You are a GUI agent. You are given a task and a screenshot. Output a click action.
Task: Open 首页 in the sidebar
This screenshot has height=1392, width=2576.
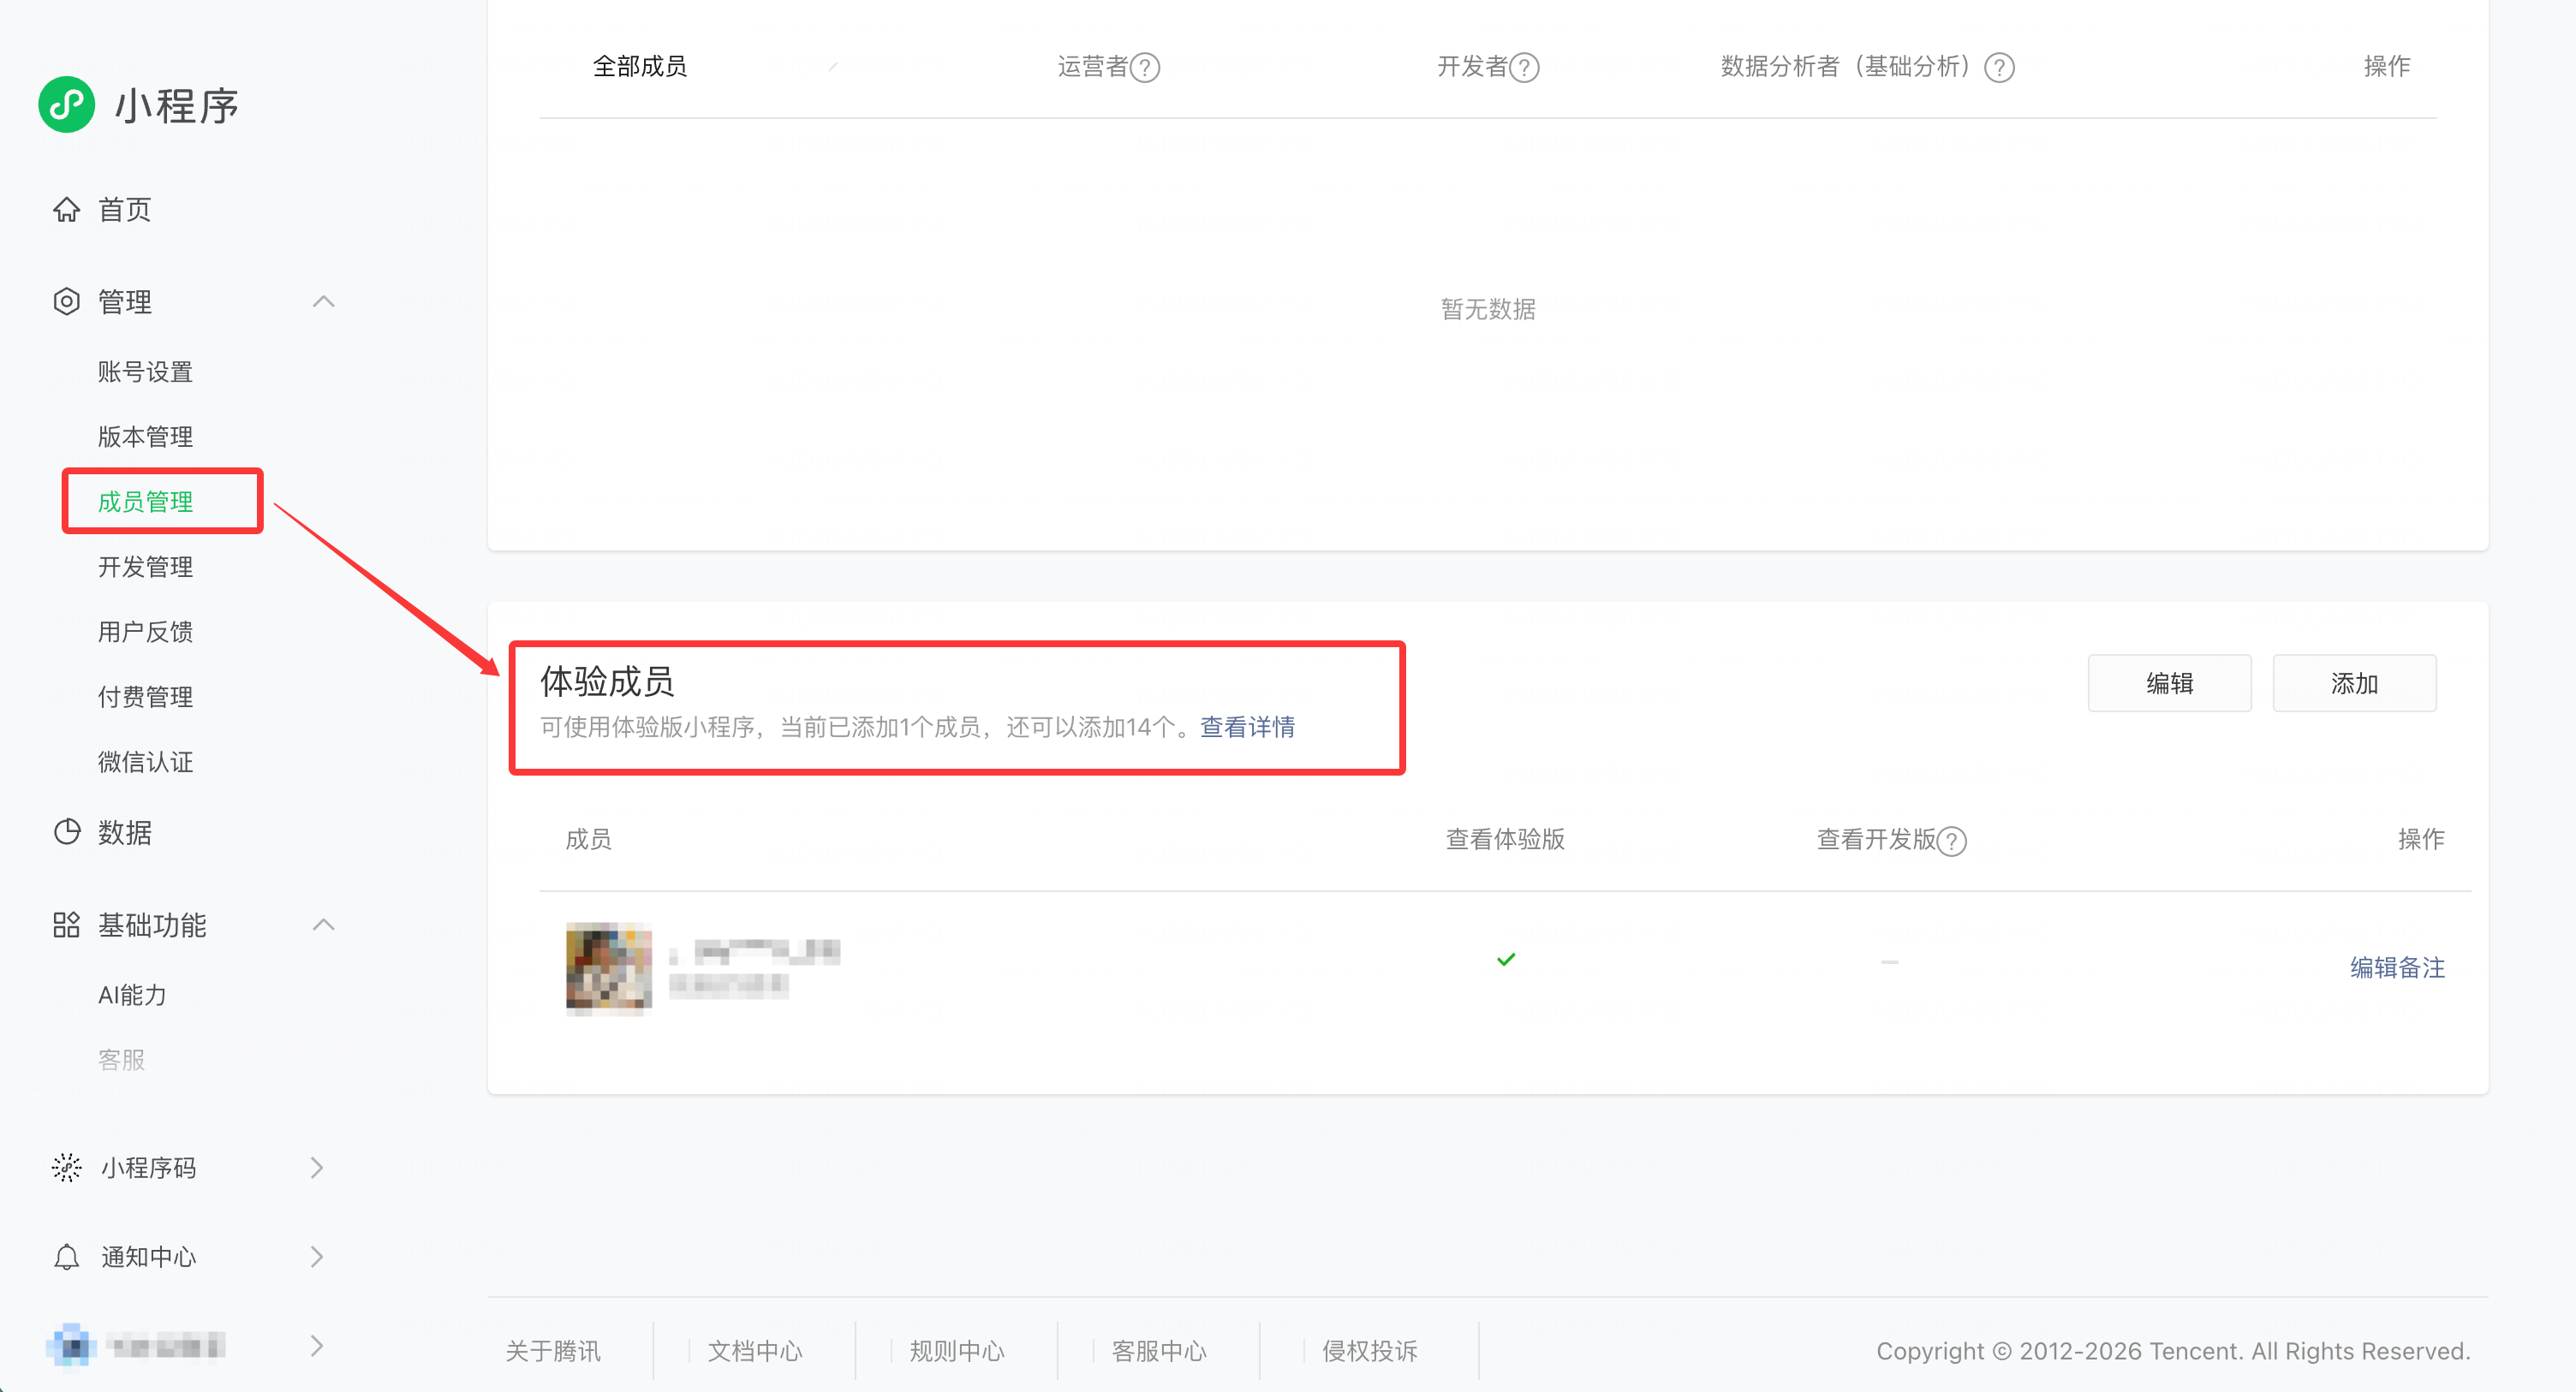(x=124, y=209)
